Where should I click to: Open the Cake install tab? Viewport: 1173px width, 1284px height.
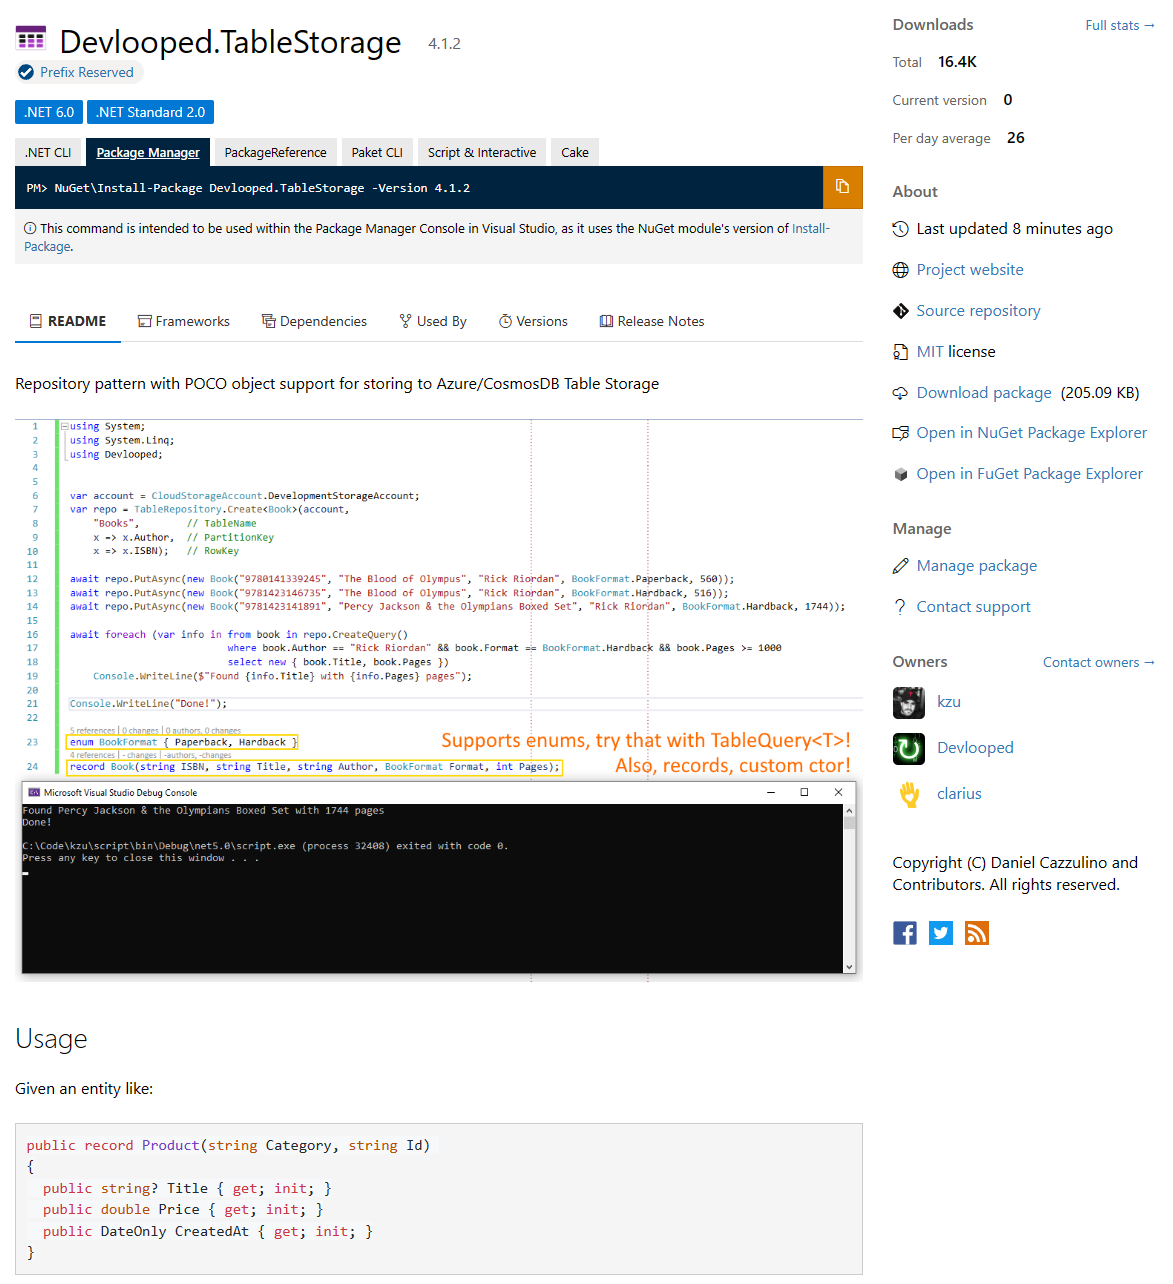[x=575, y=152]
